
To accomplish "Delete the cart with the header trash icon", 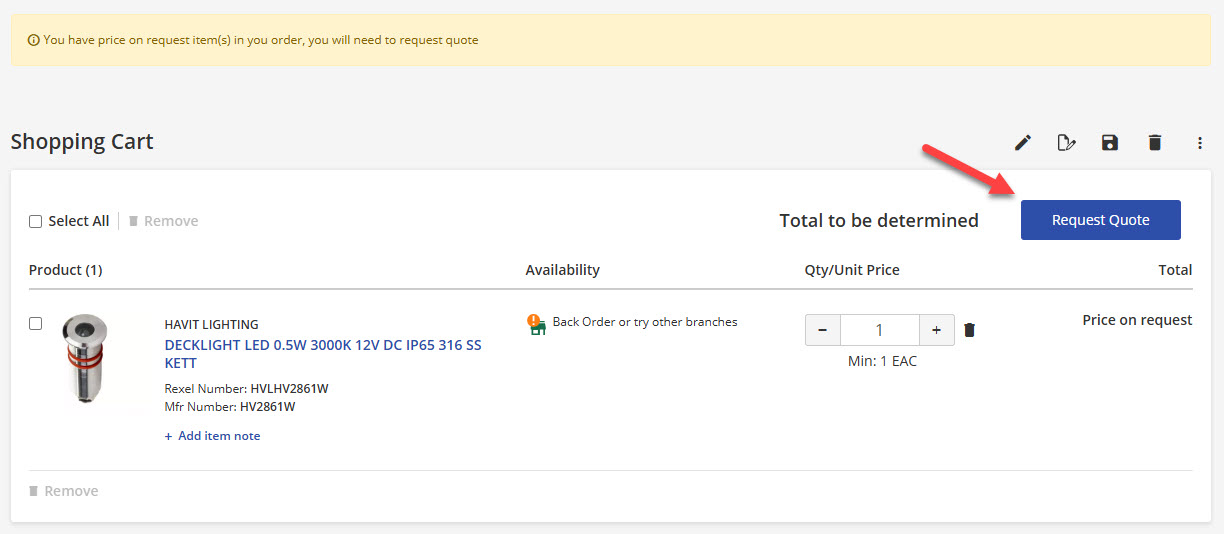I will [x=1155, y=143].
